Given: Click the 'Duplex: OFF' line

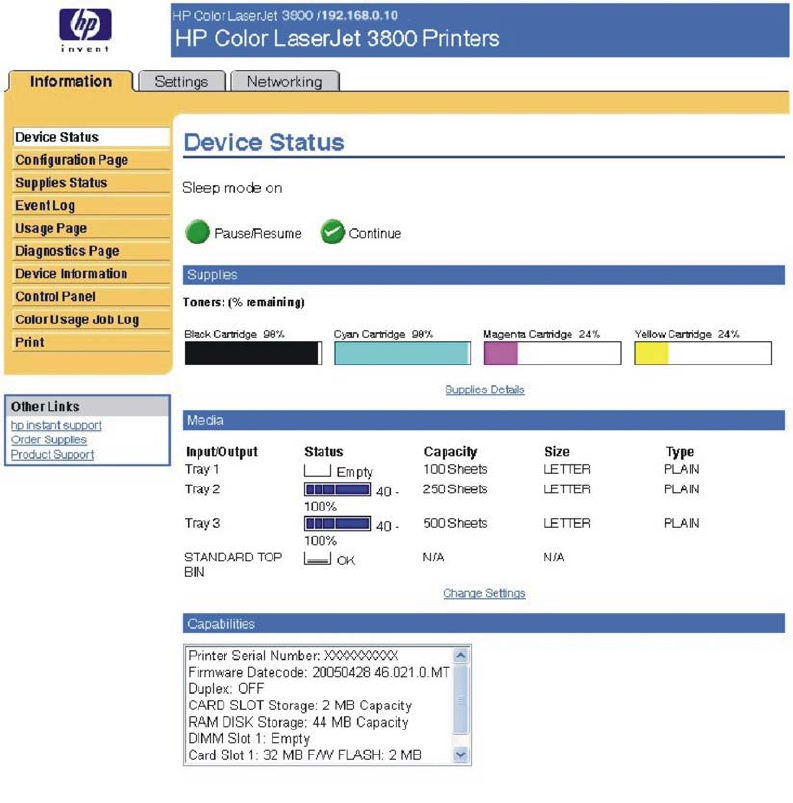Looking at the screenshot, I should pos(226,688).
